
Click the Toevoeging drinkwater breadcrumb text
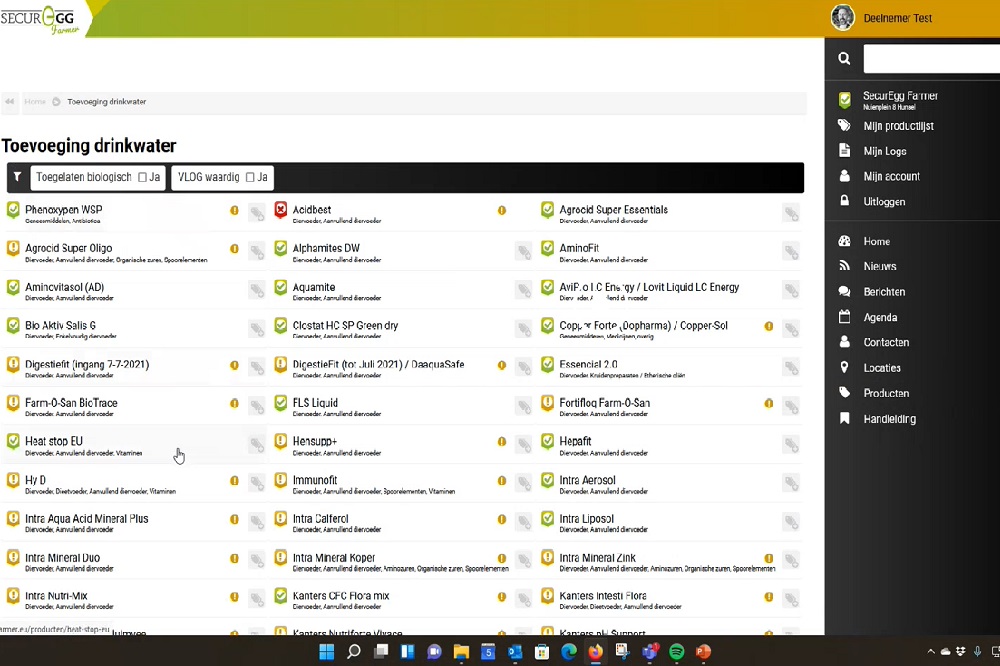pos(107,101)
